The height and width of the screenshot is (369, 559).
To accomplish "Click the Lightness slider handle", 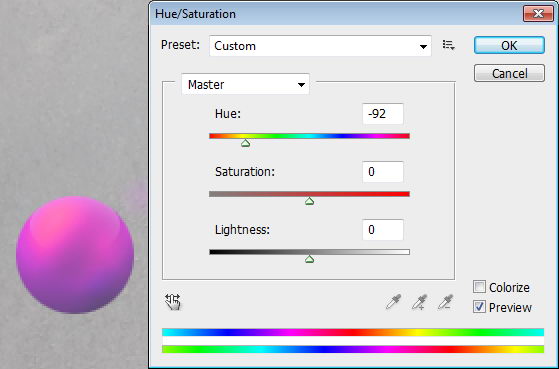I will coord(309,259).
